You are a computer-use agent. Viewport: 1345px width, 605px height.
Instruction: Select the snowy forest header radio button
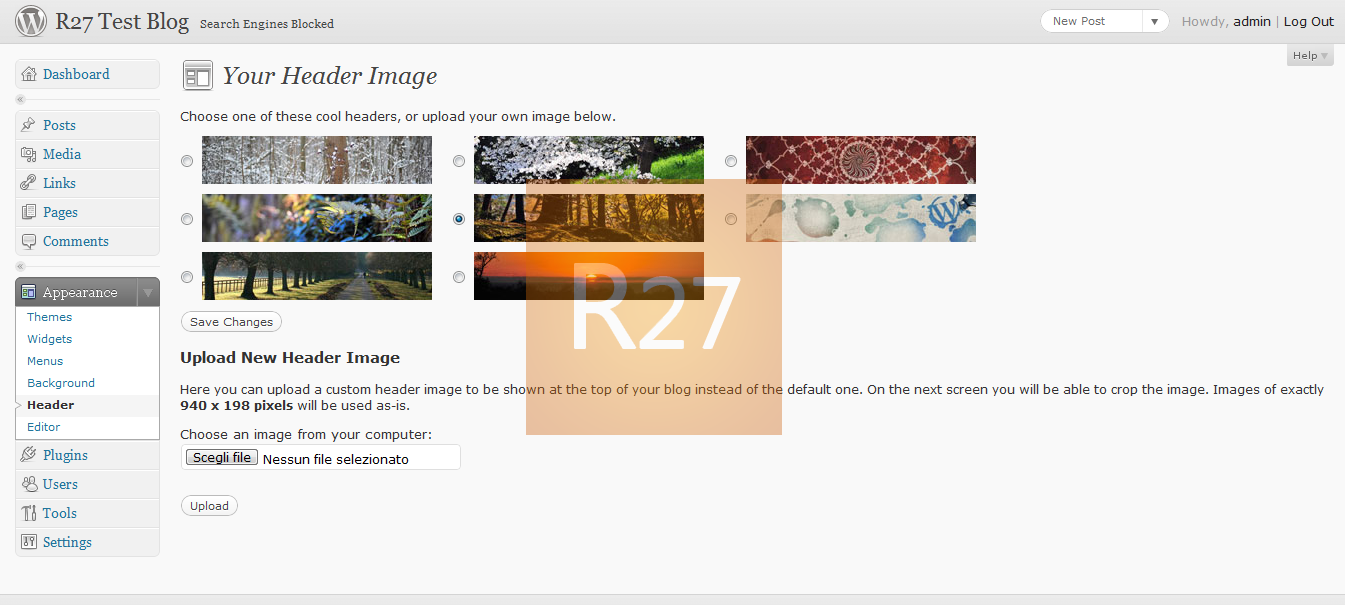pyautogui.click(x=187, y=161)
